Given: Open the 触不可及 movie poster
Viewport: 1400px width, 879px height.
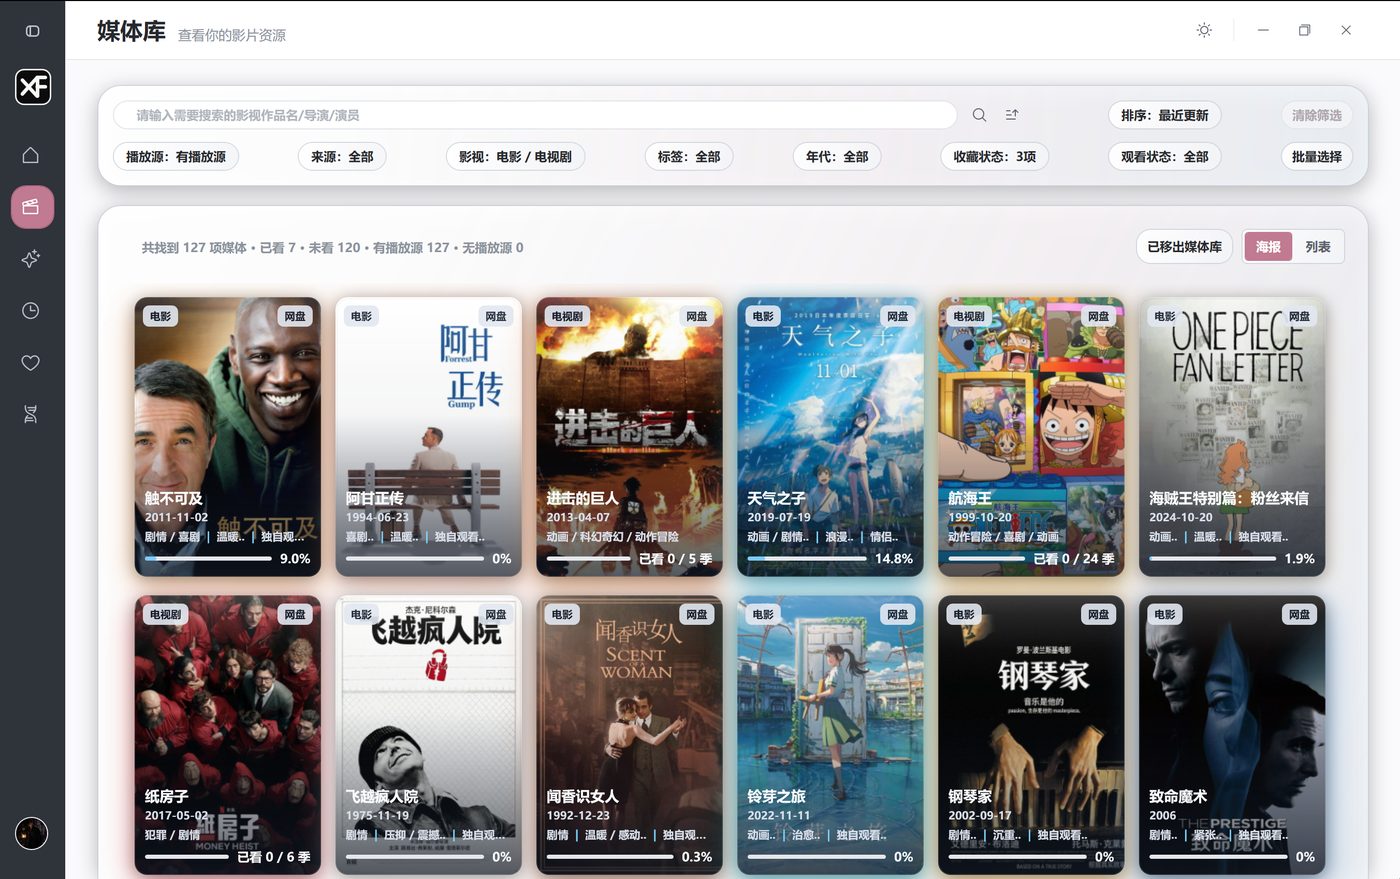Looking at the screenshot, I should (x=228, y=436).
